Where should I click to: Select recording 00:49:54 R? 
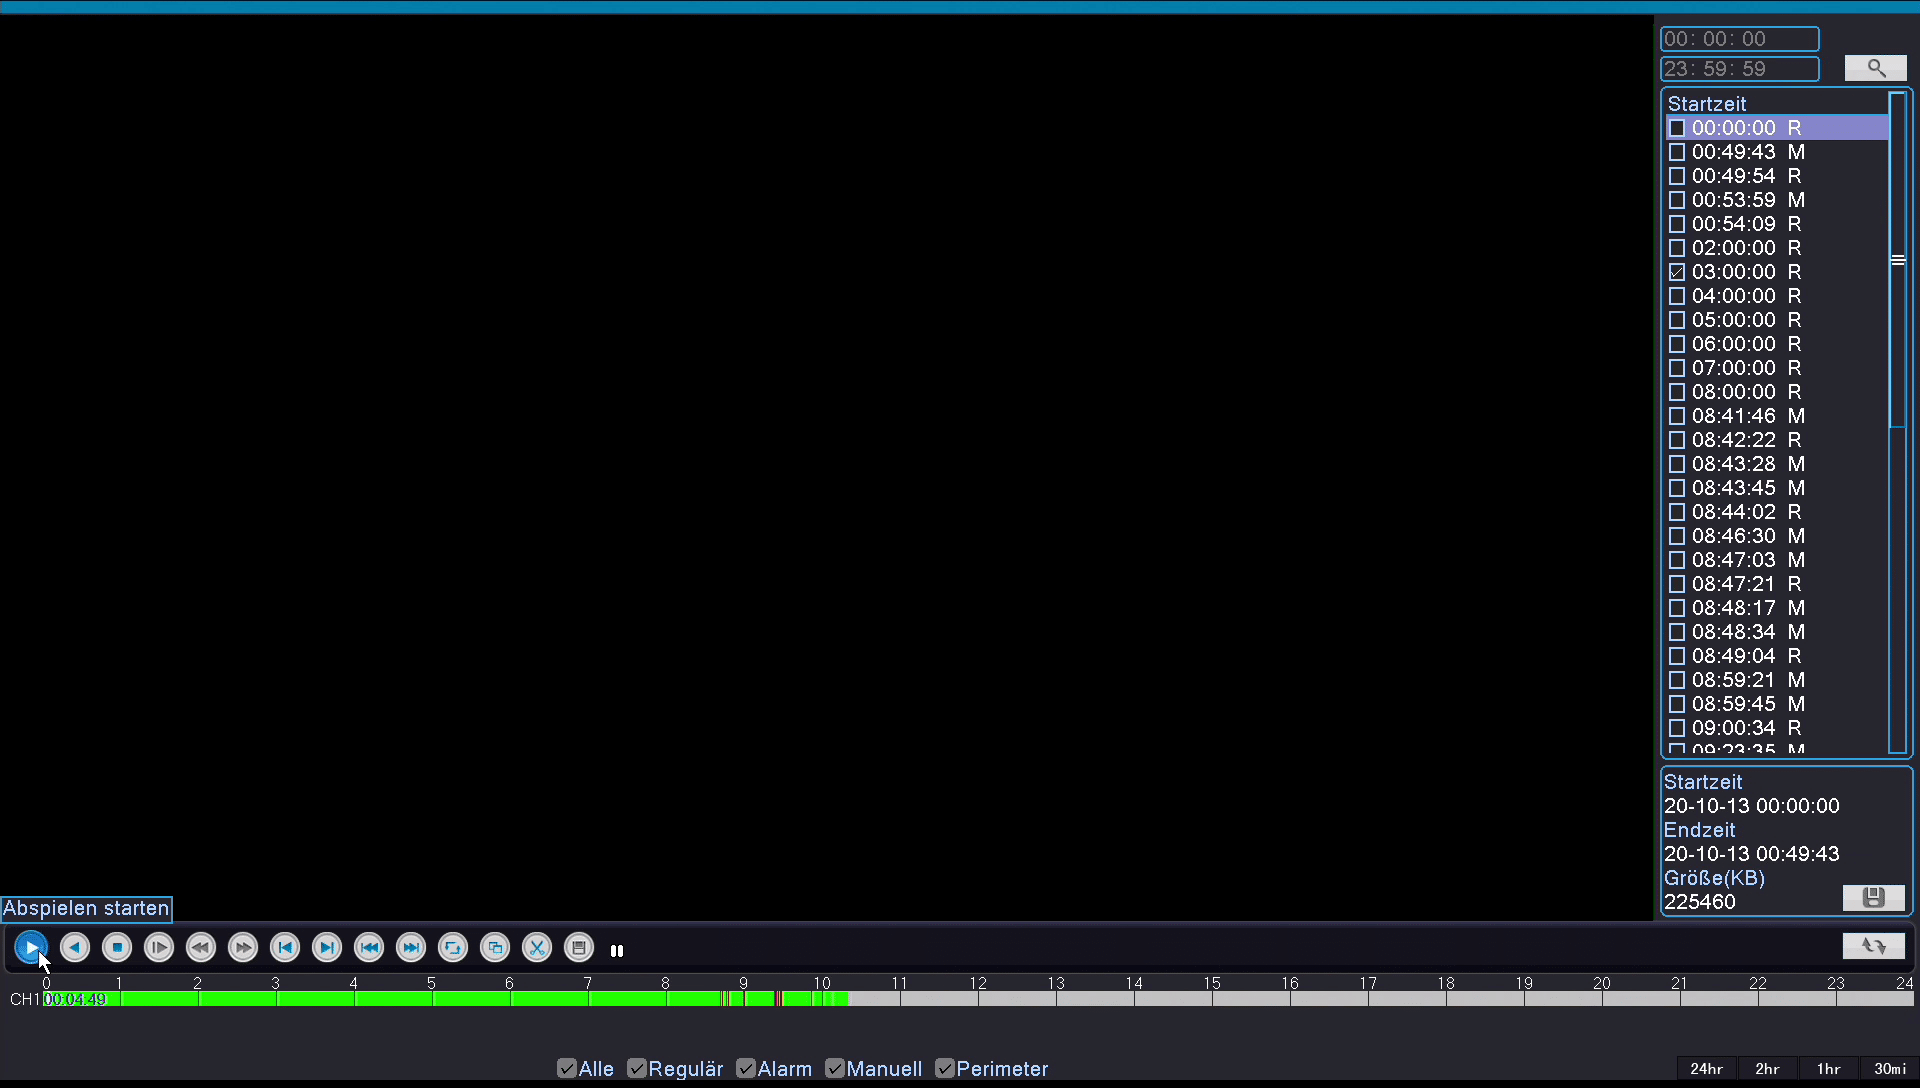click(1777, 176)
